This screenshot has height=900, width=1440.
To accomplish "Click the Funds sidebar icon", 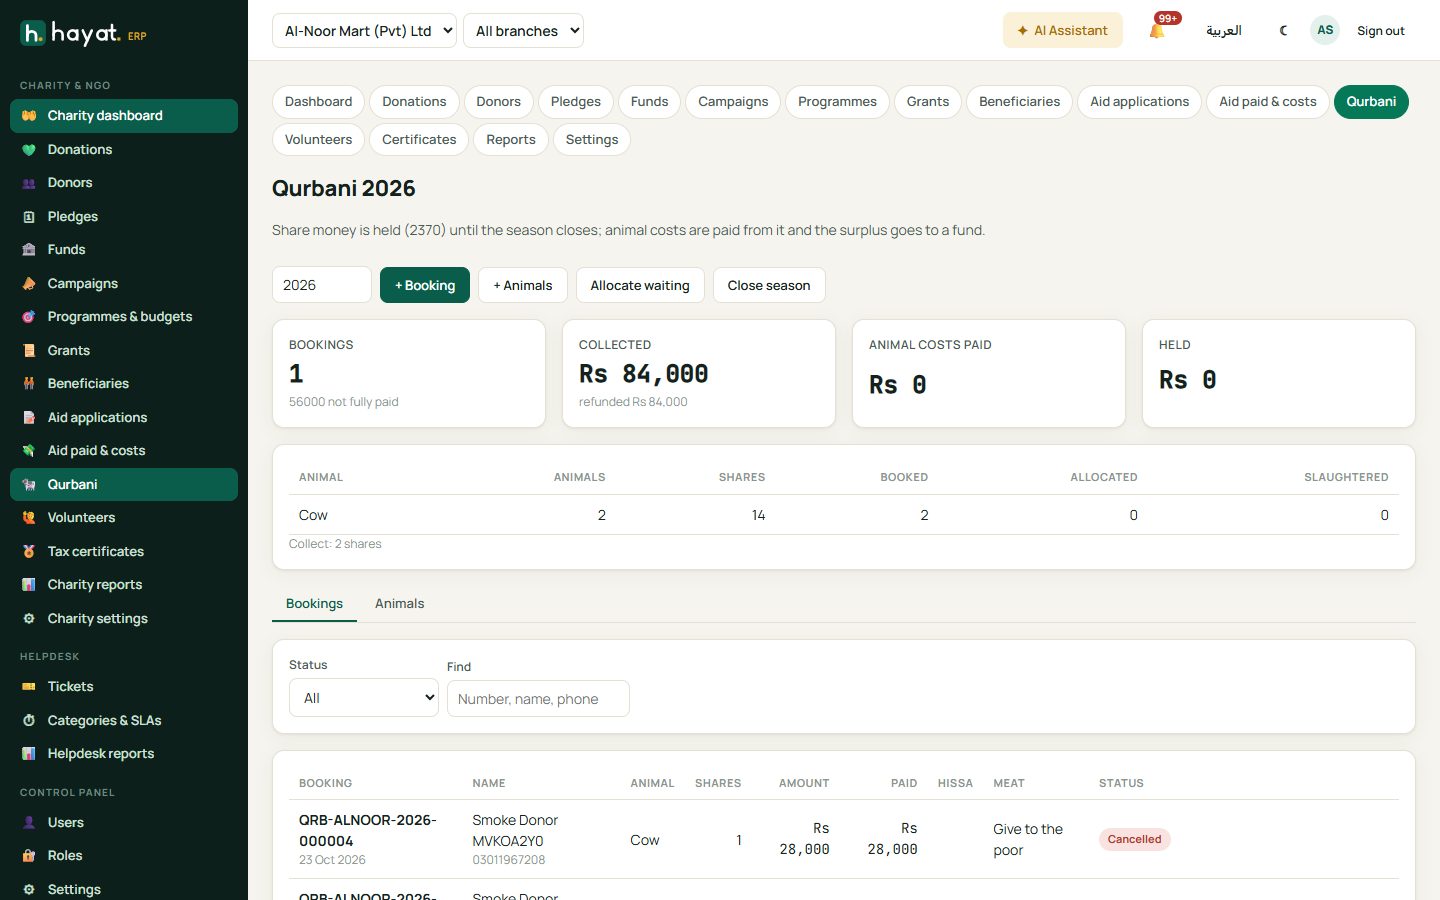I will (x=29, y=250).
